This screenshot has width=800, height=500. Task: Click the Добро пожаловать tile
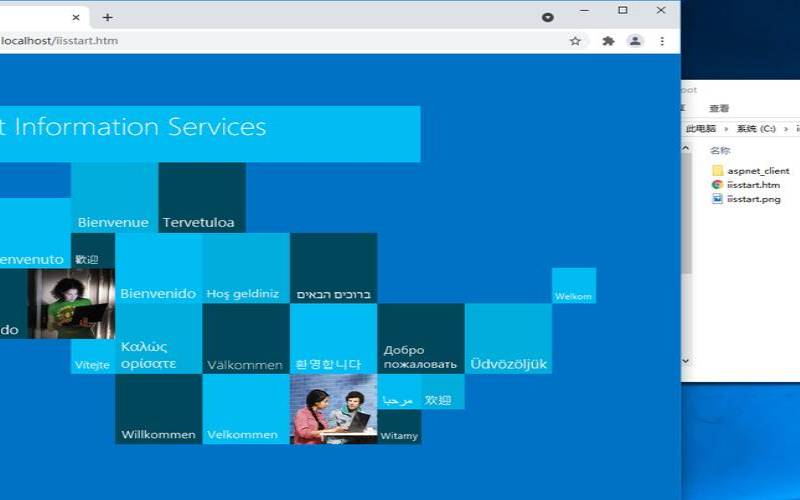(421, 339)
